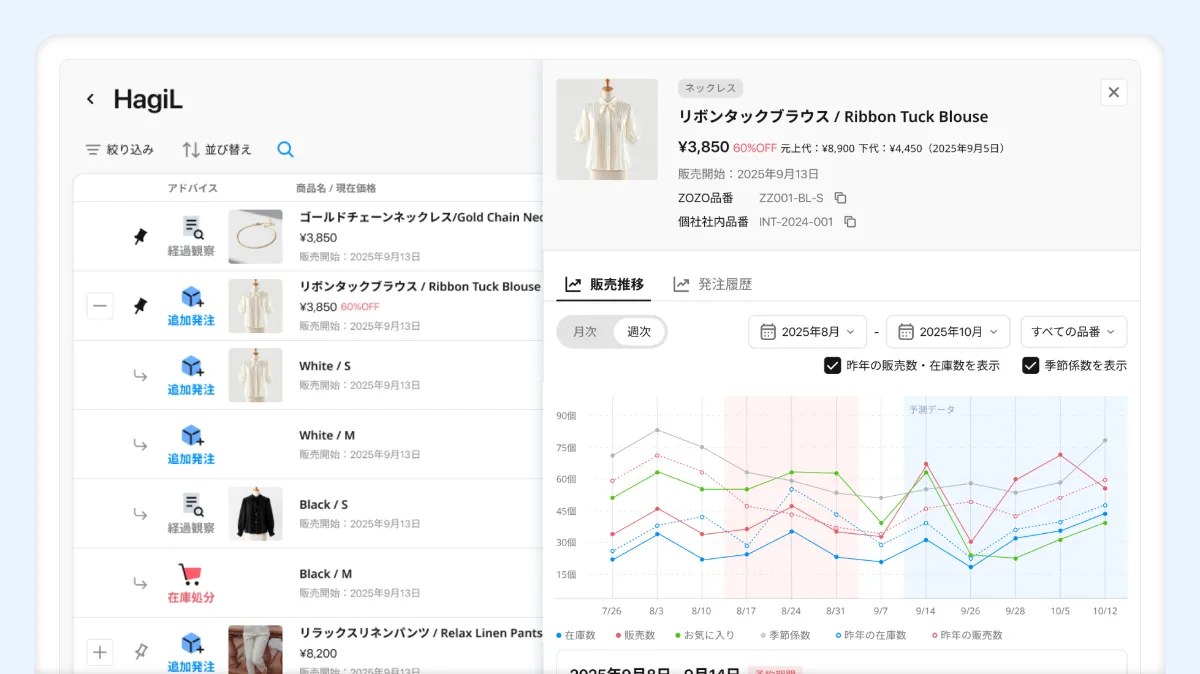Click the blue search magnifier icon

coord(285,149)
